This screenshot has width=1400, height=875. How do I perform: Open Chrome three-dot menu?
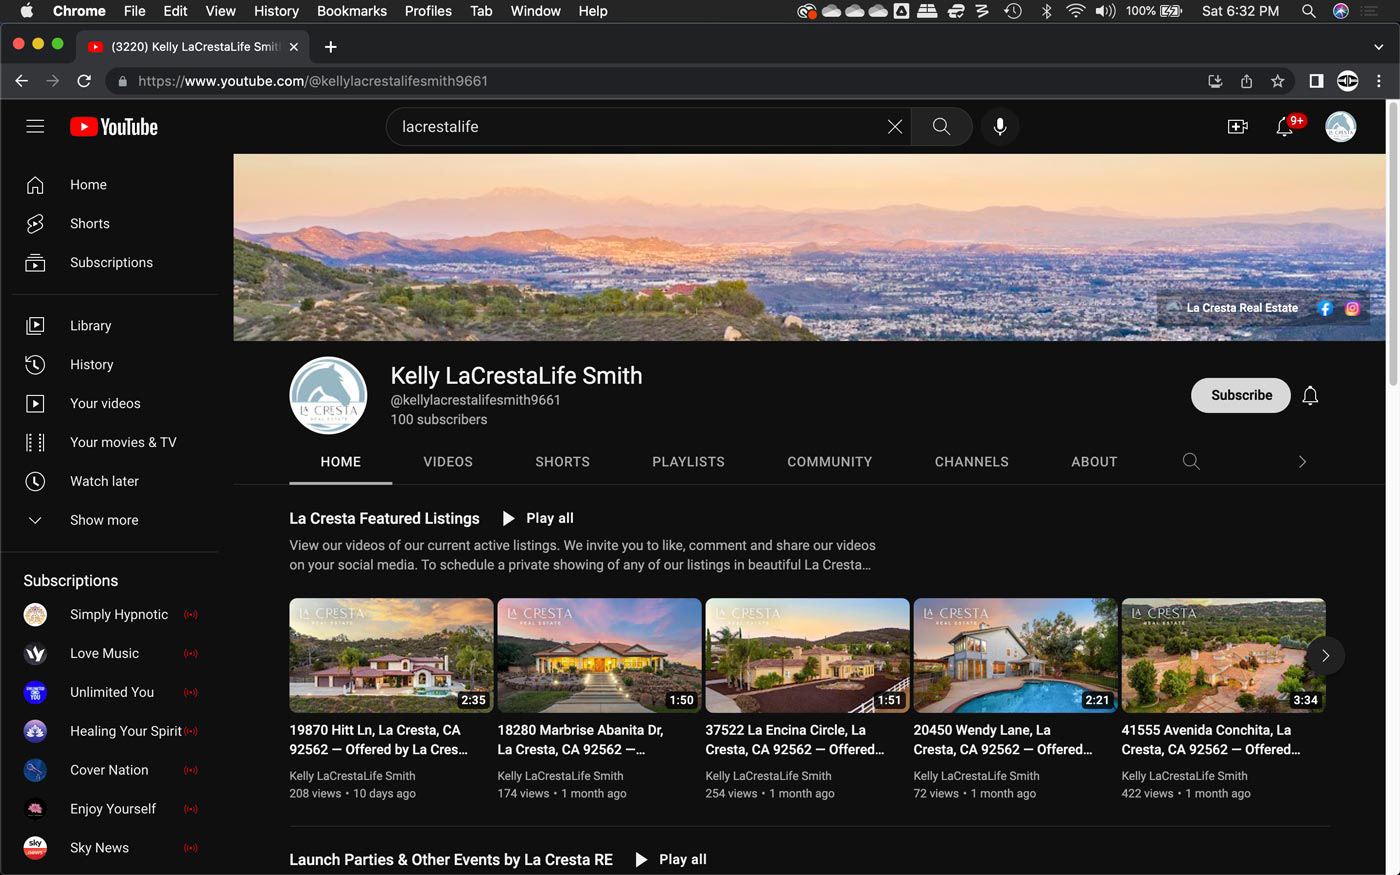[x=1379, y=81]
